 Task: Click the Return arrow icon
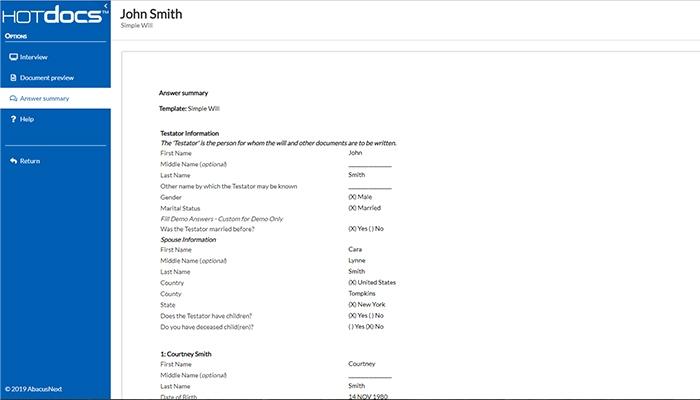tap(13, 161)
